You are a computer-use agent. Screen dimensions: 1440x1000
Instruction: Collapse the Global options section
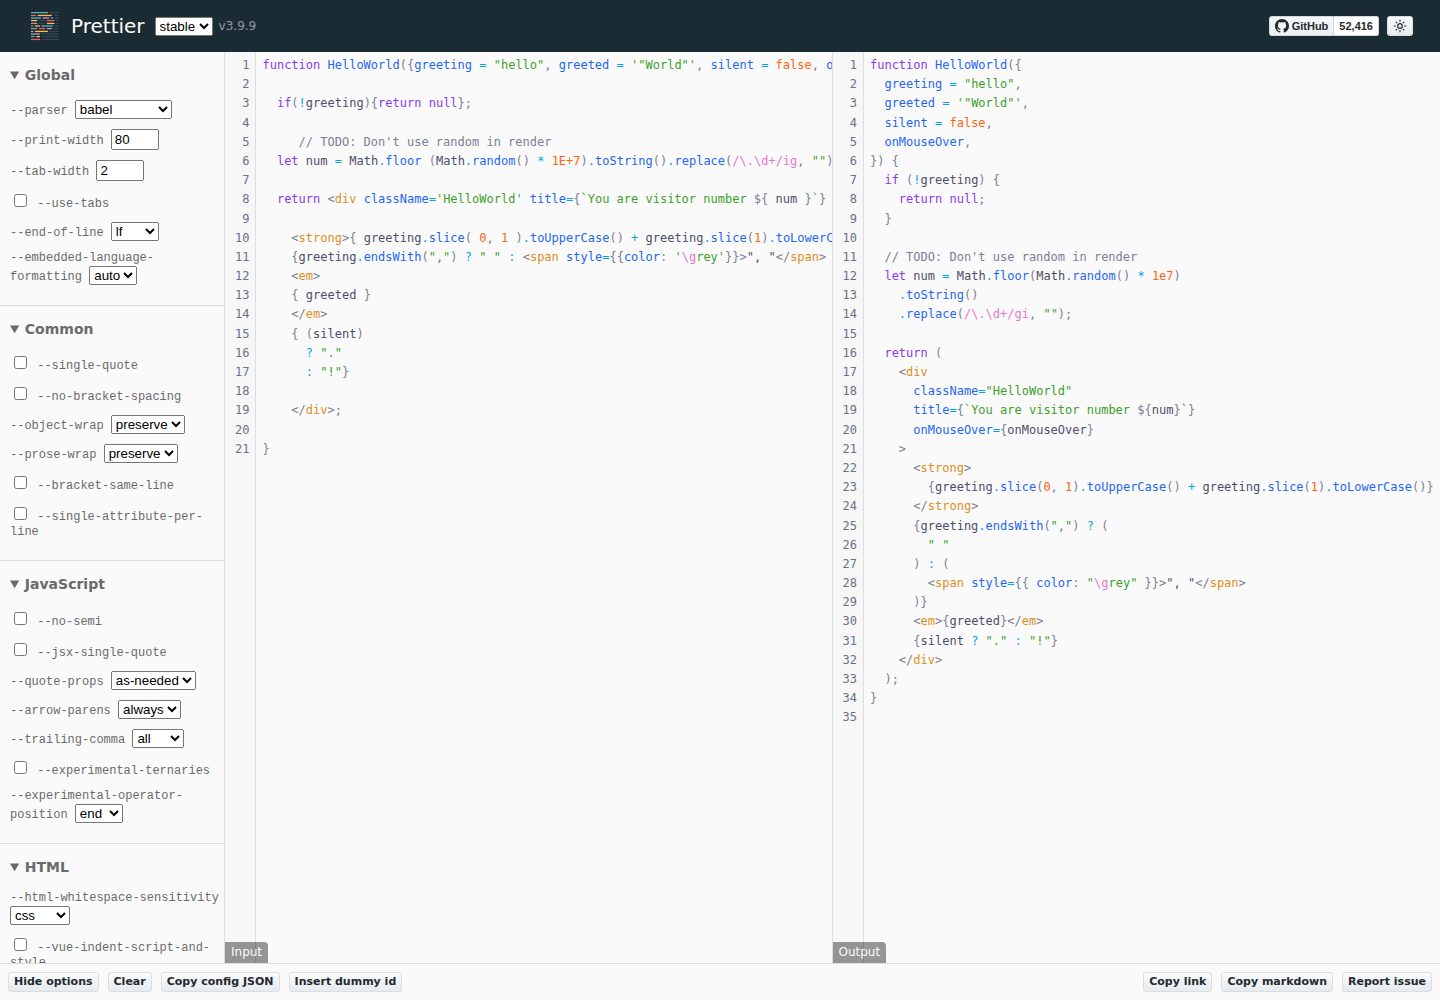coord(42,75)
